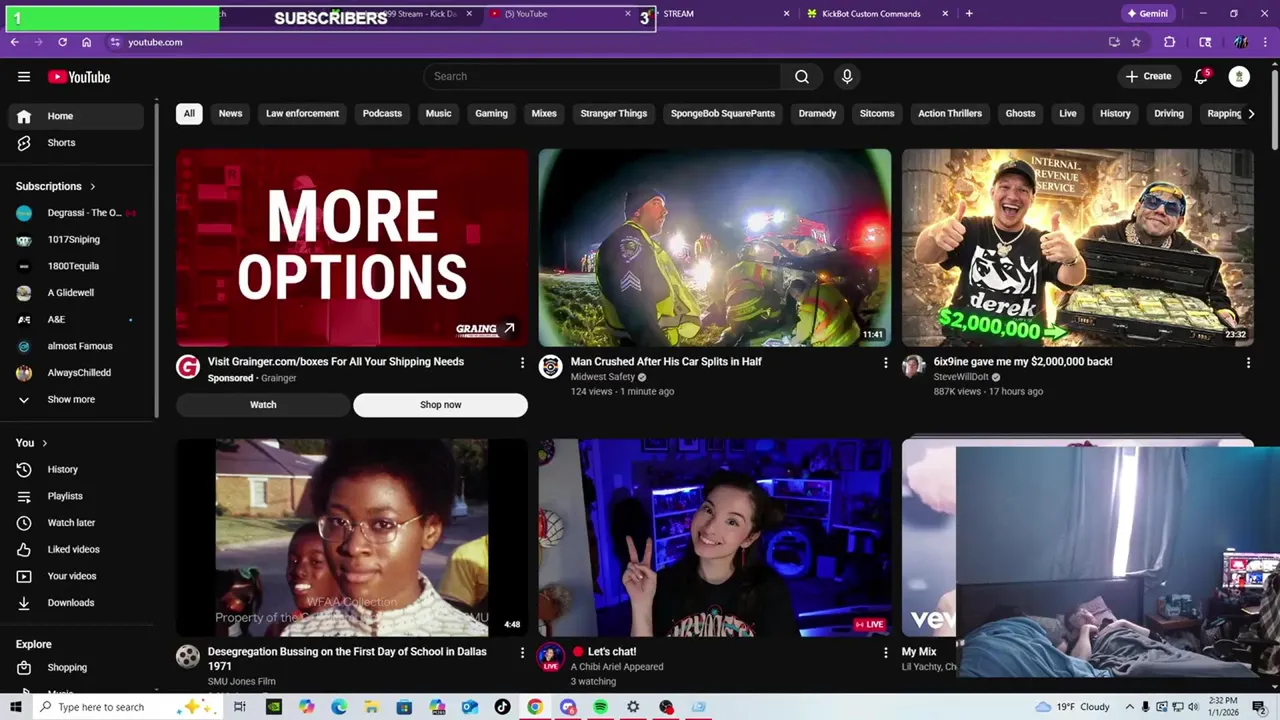
Task: Select the Law enforcement filter chip
Action: tap(302, 114)
